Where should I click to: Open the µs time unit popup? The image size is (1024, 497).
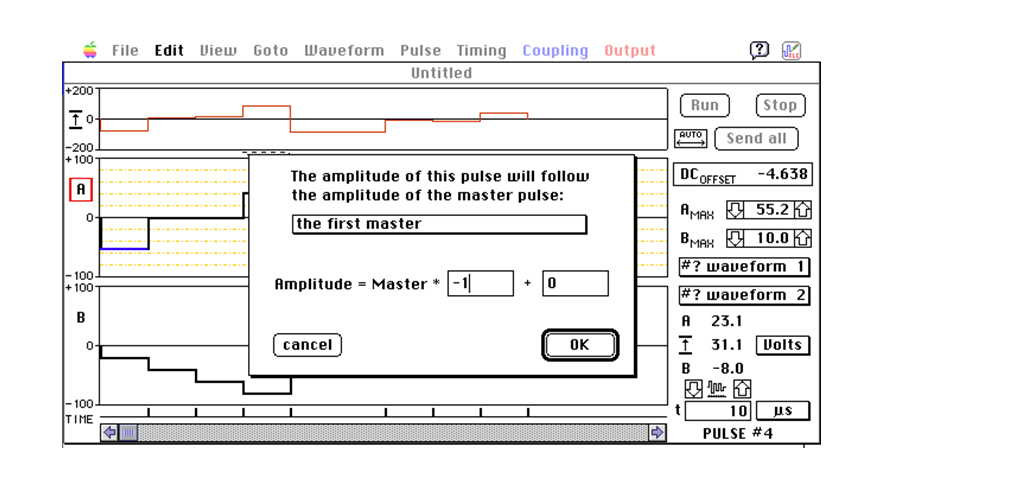click(782, 411)
